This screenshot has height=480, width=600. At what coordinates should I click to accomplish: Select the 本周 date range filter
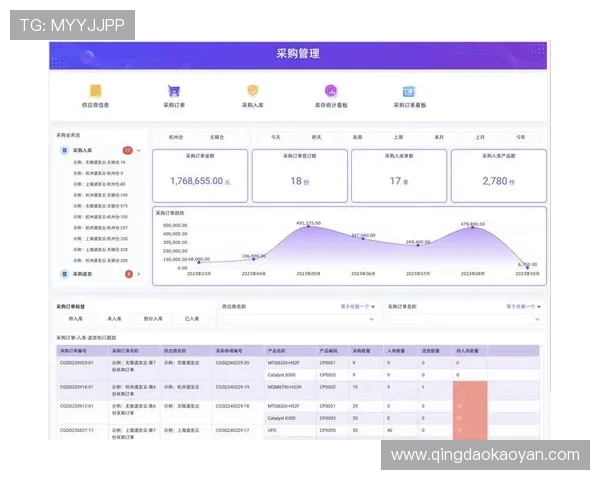click(x=357, y=137)
